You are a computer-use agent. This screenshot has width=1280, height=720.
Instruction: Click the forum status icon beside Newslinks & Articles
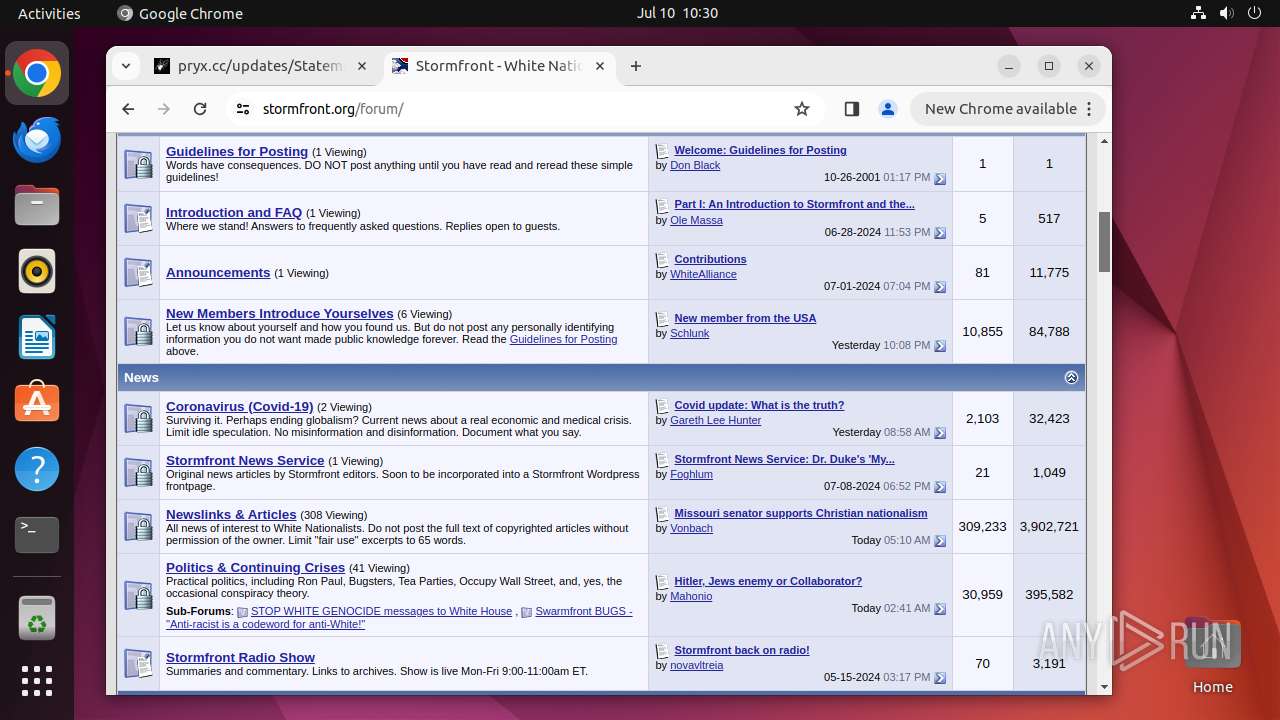138,526
